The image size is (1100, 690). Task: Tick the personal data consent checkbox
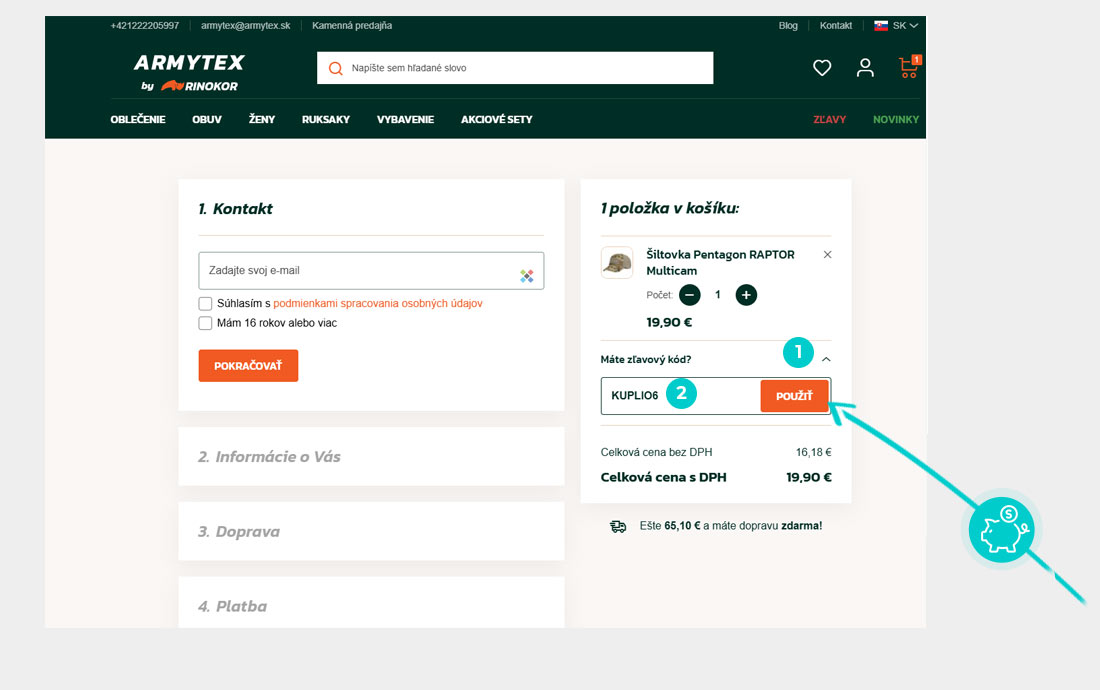(205, 304)
